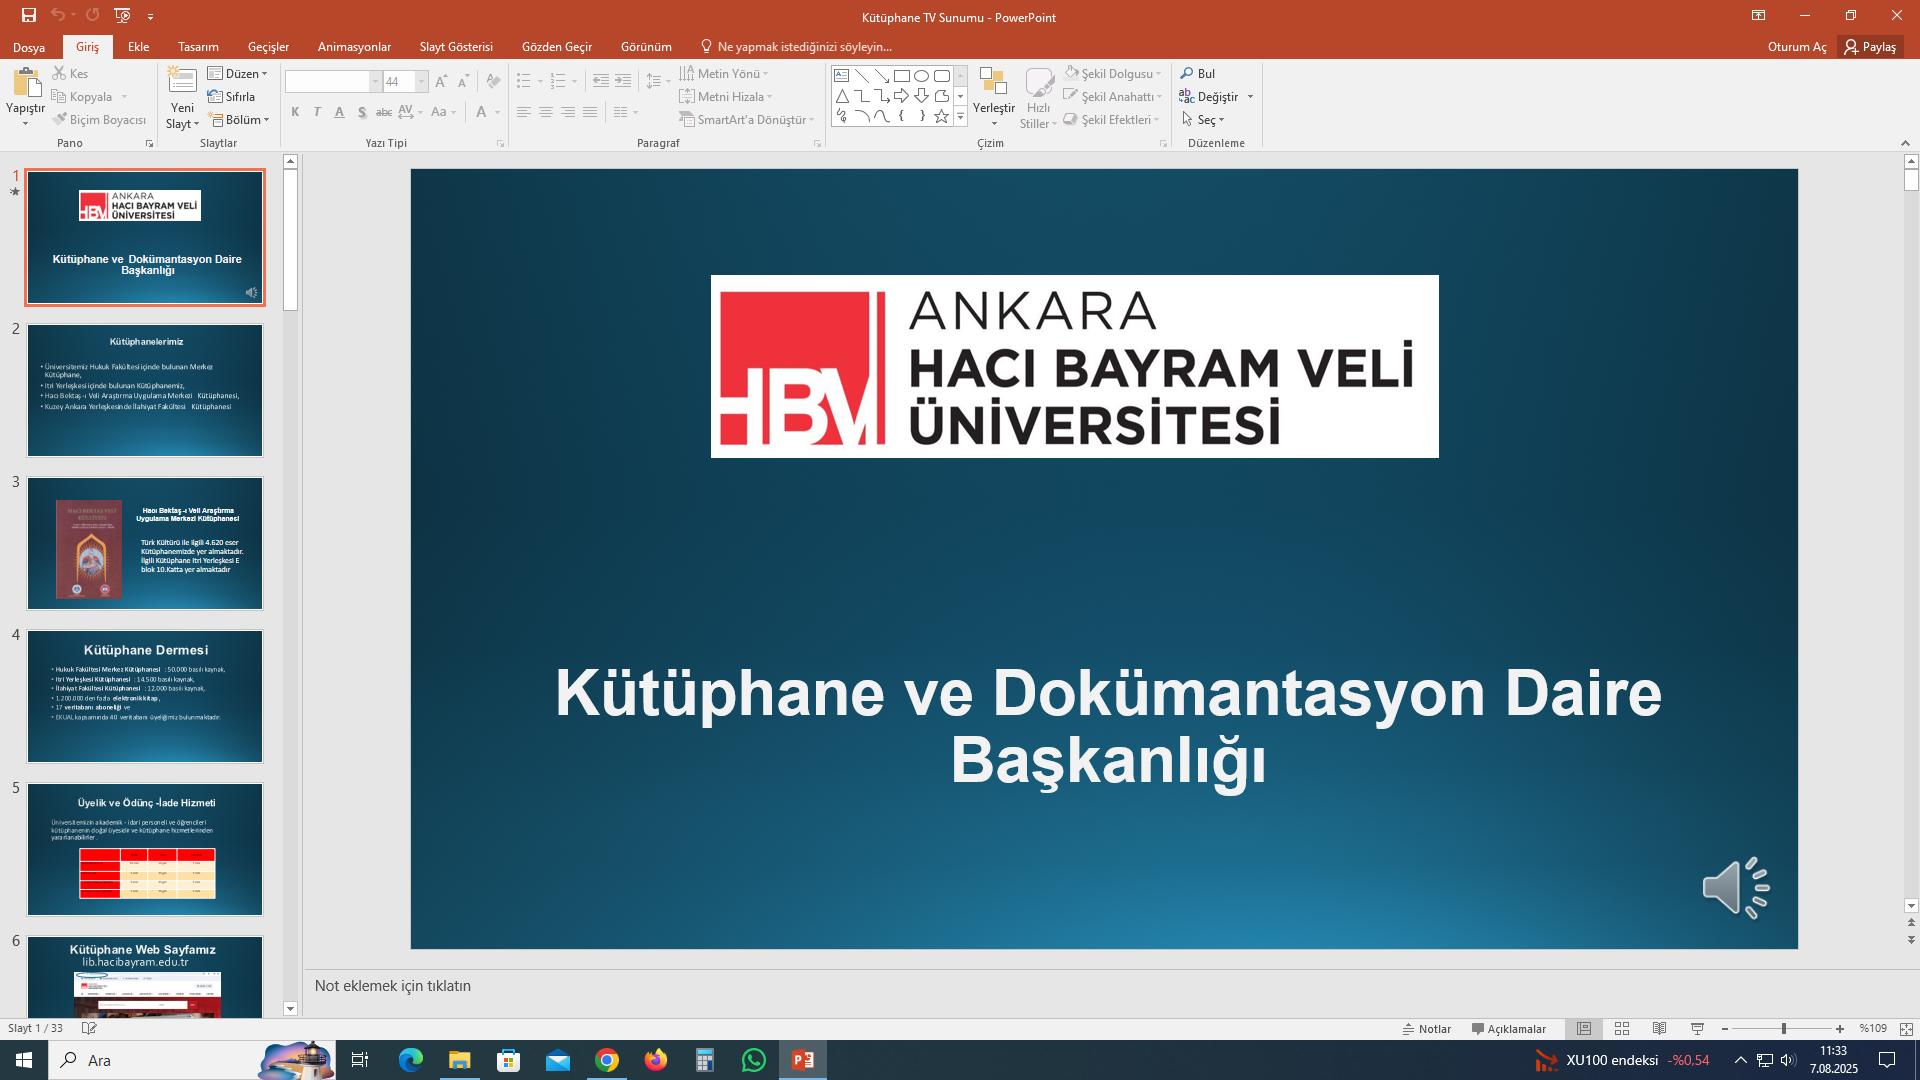This screenshot has width=1920, height=1080.
Task: Open Açıklamalar comments pane
Action: coord(1509,1028)
